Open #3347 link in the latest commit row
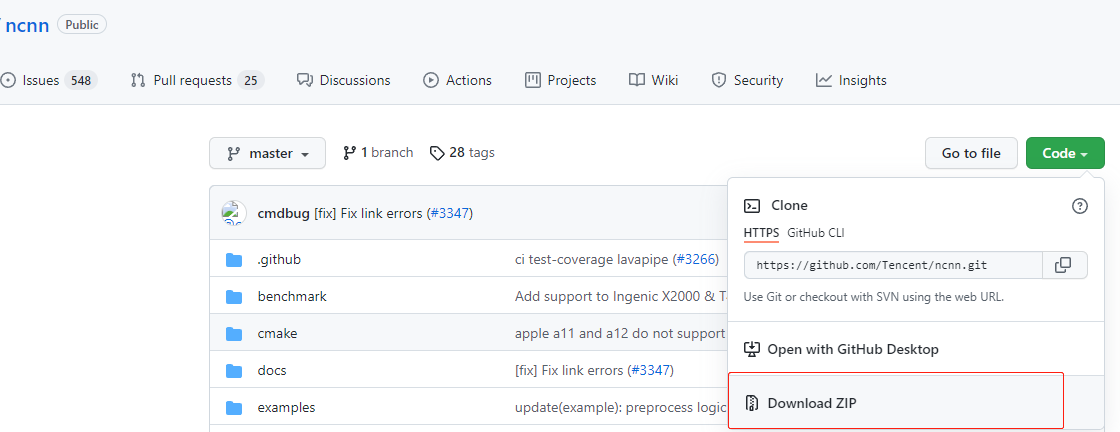The height and width of the screenshot is (432, 1120). point(449,213)
